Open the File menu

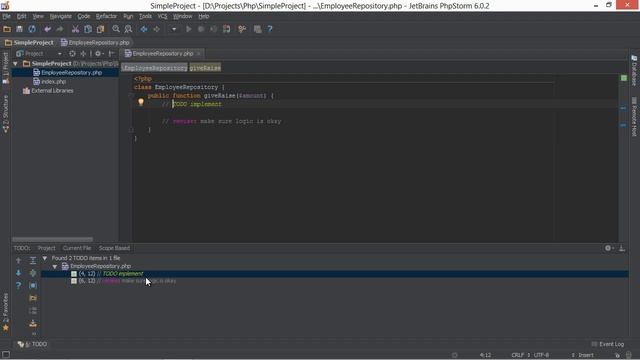[x=7, y=16]
